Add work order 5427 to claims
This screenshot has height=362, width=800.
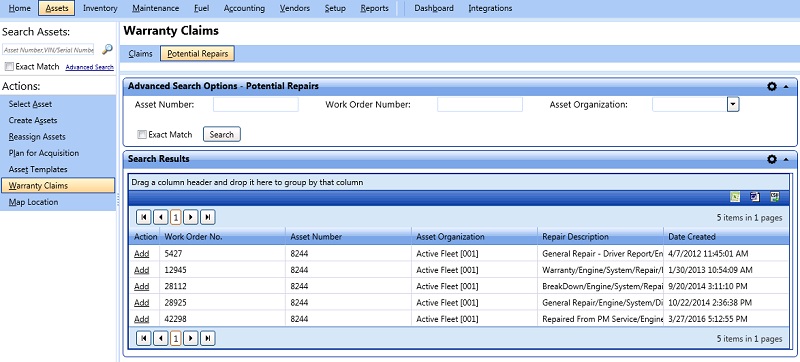click(x=141, y=253)
